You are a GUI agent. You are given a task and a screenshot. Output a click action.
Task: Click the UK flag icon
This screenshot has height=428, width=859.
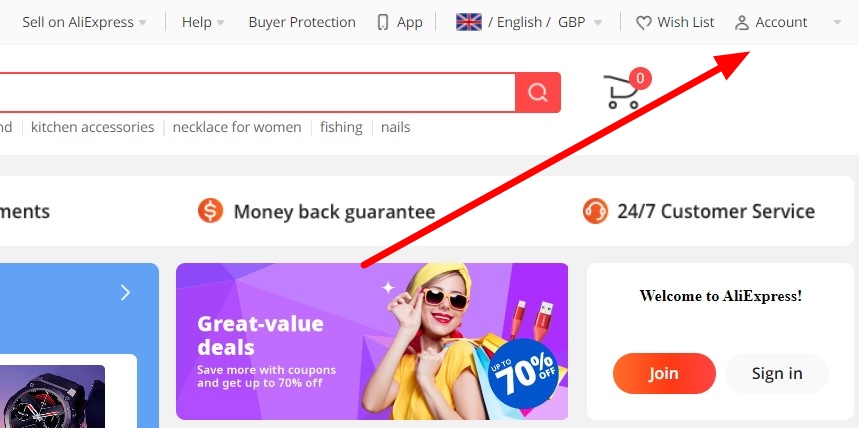click(469, 22)
